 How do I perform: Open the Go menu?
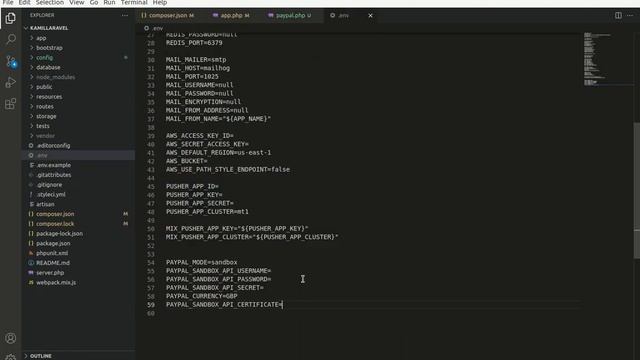point(94,2)
